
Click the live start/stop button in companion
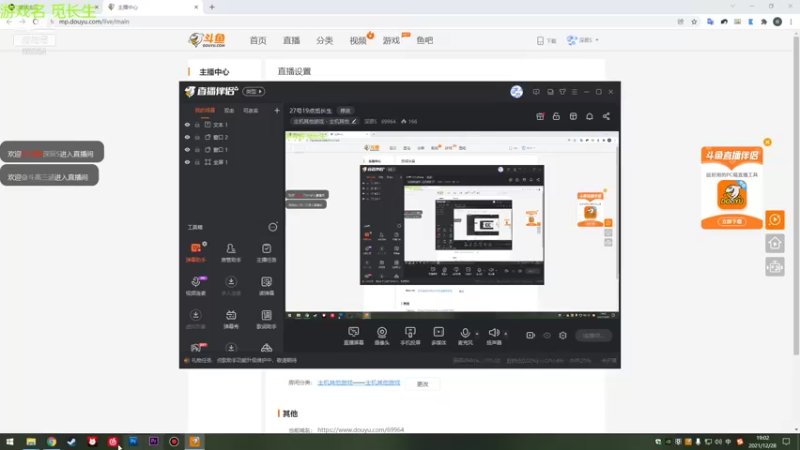pos(593,335)
